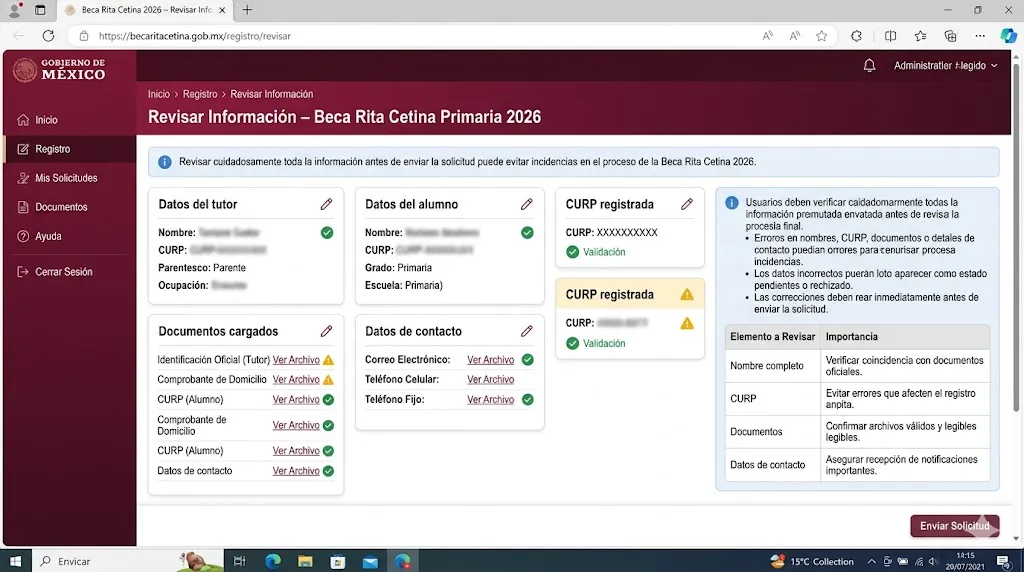
Task: Open the Windows Start menu
Action: point(16,561)
